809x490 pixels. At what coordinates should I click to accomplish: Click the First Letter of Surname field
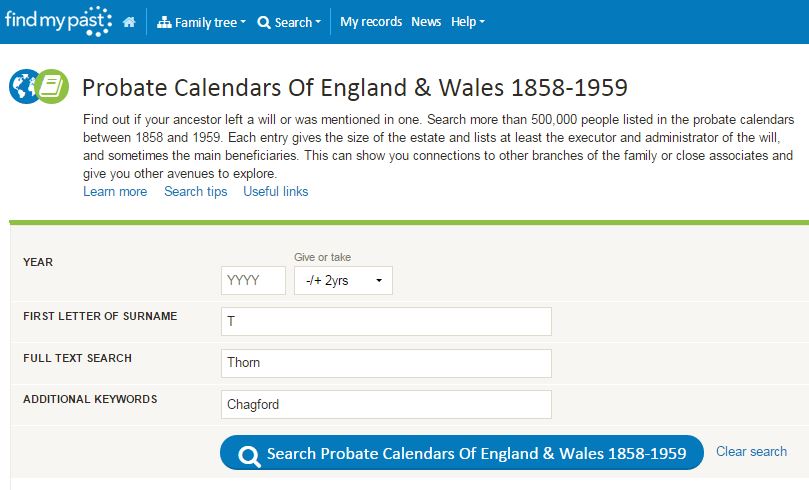click(386, 321)
